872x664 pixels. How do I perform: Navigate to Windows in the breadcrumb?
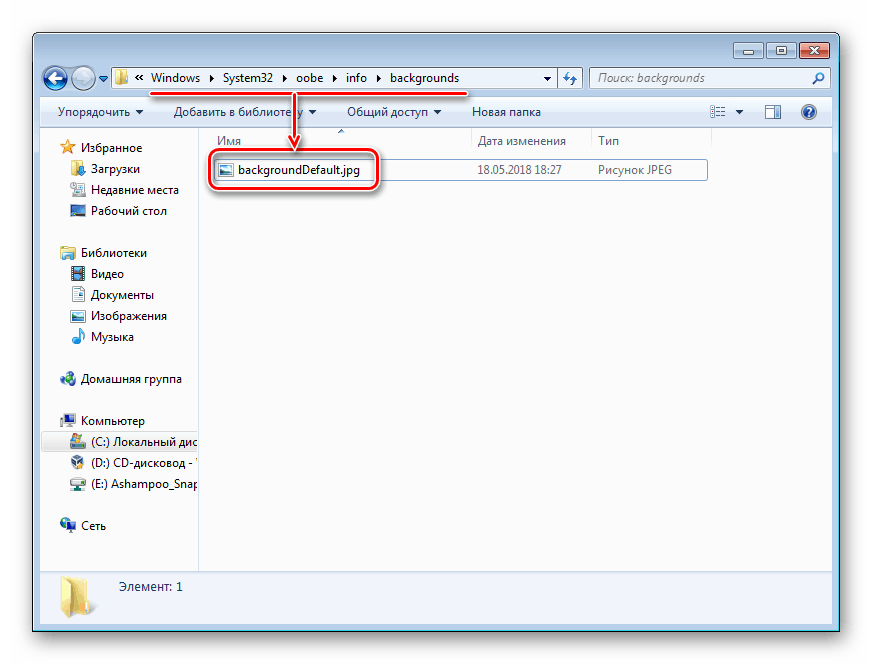coord(175,78)
